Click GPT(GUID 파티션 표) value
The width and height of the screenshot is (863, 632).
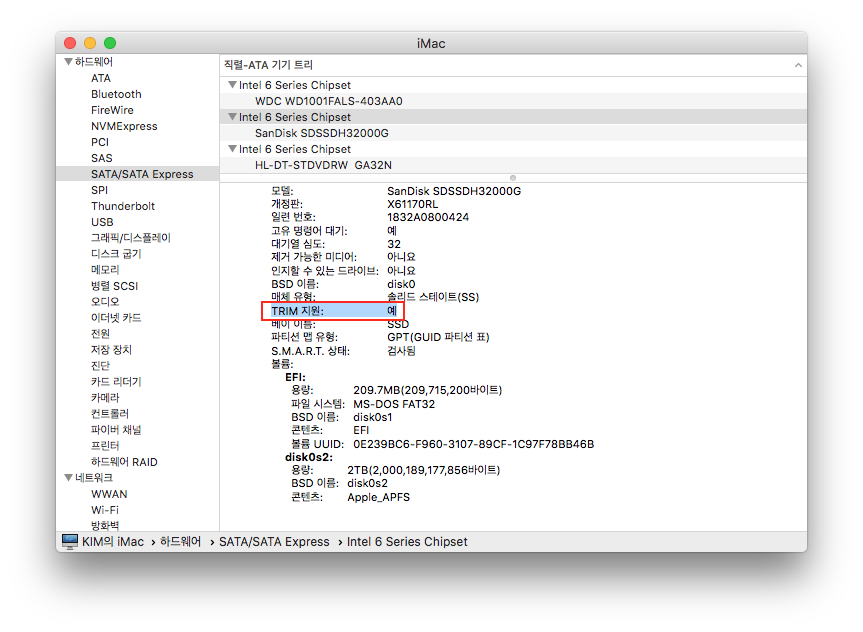click(x=438, y=337)
